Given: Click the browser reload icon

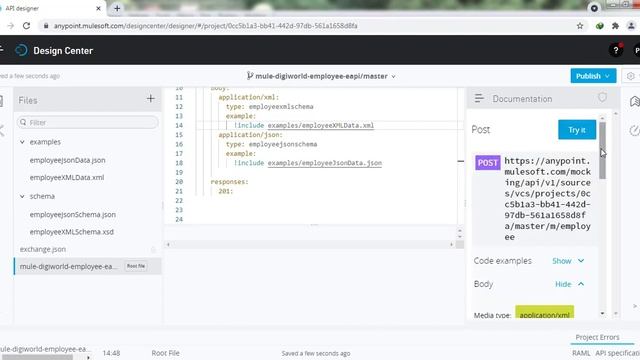Looking at the screenshot, I should click(27, 26).
